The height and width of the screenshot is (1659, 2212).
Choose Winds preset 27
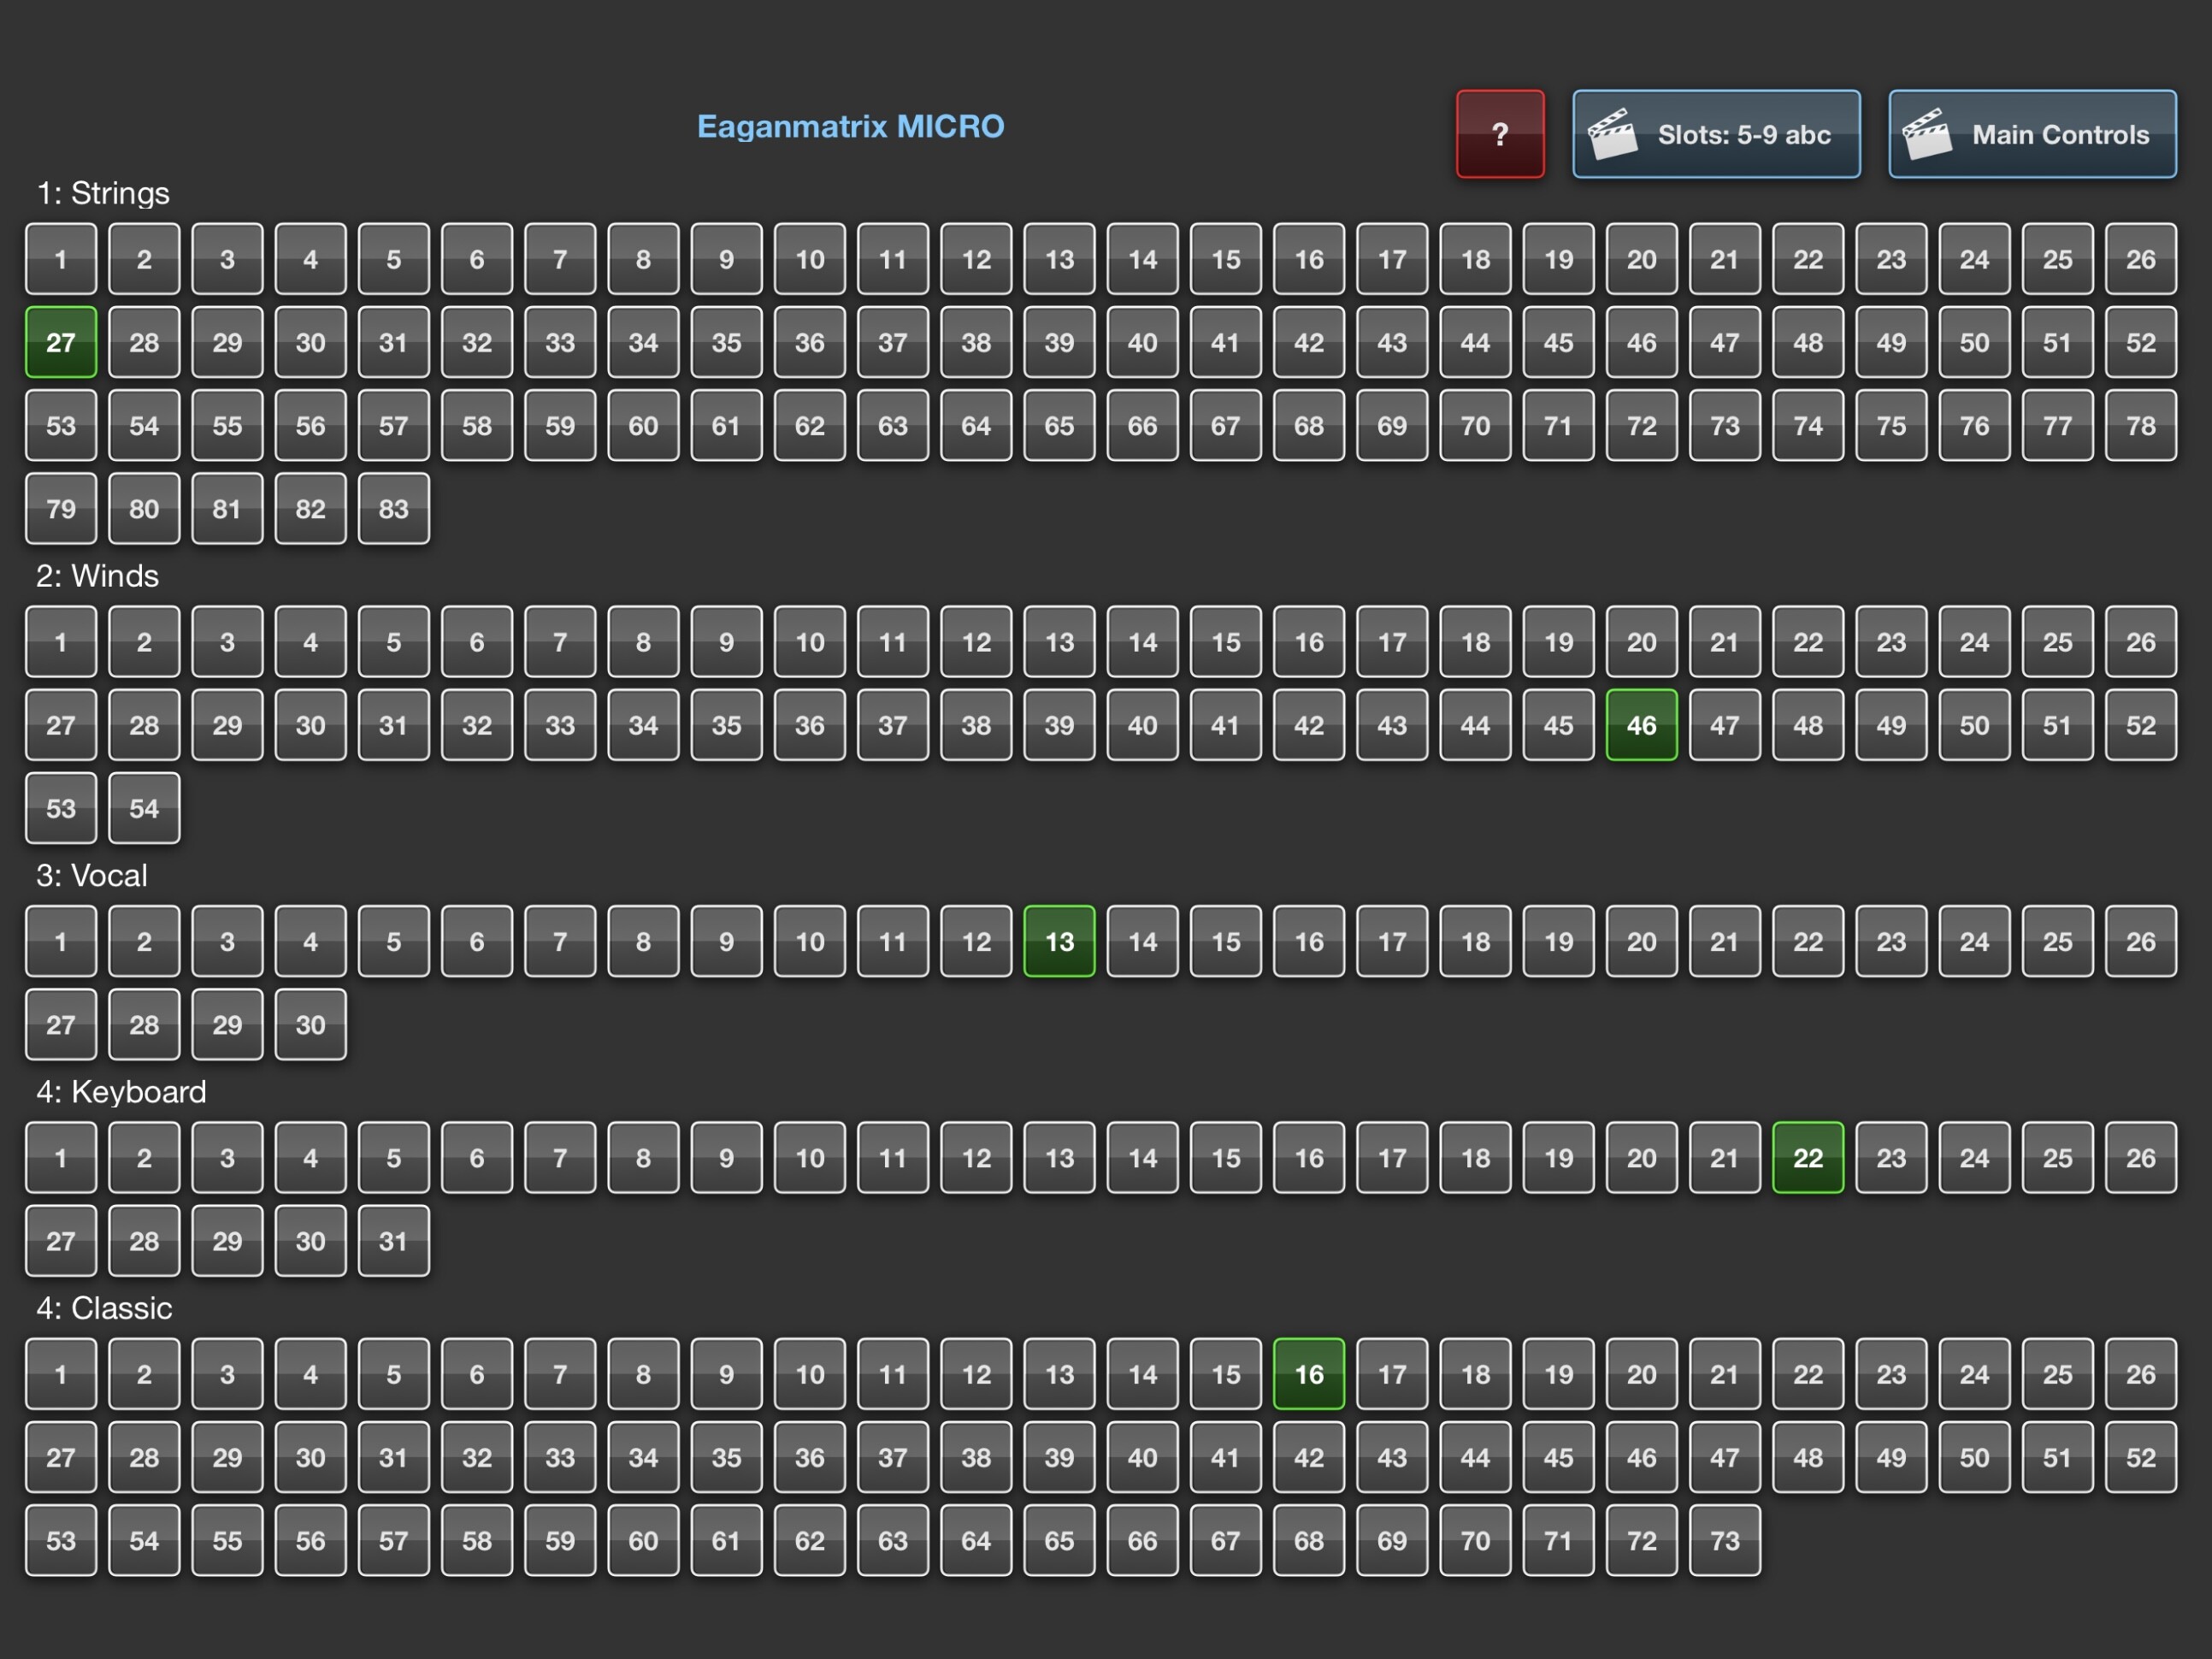[x=61, y=724]
